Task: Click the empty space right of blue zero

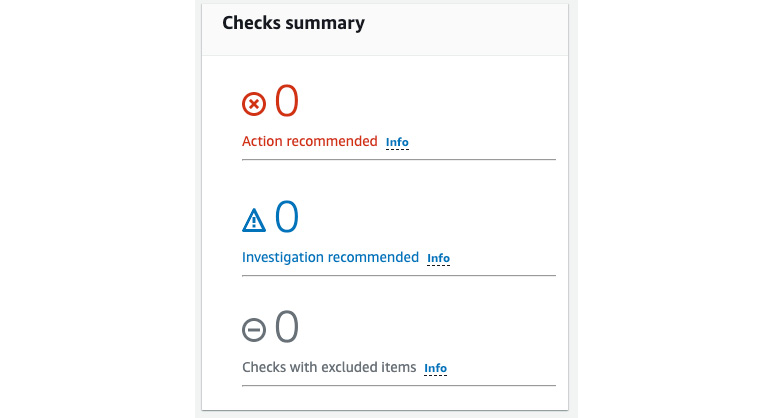Action: (x=427, y=217)
